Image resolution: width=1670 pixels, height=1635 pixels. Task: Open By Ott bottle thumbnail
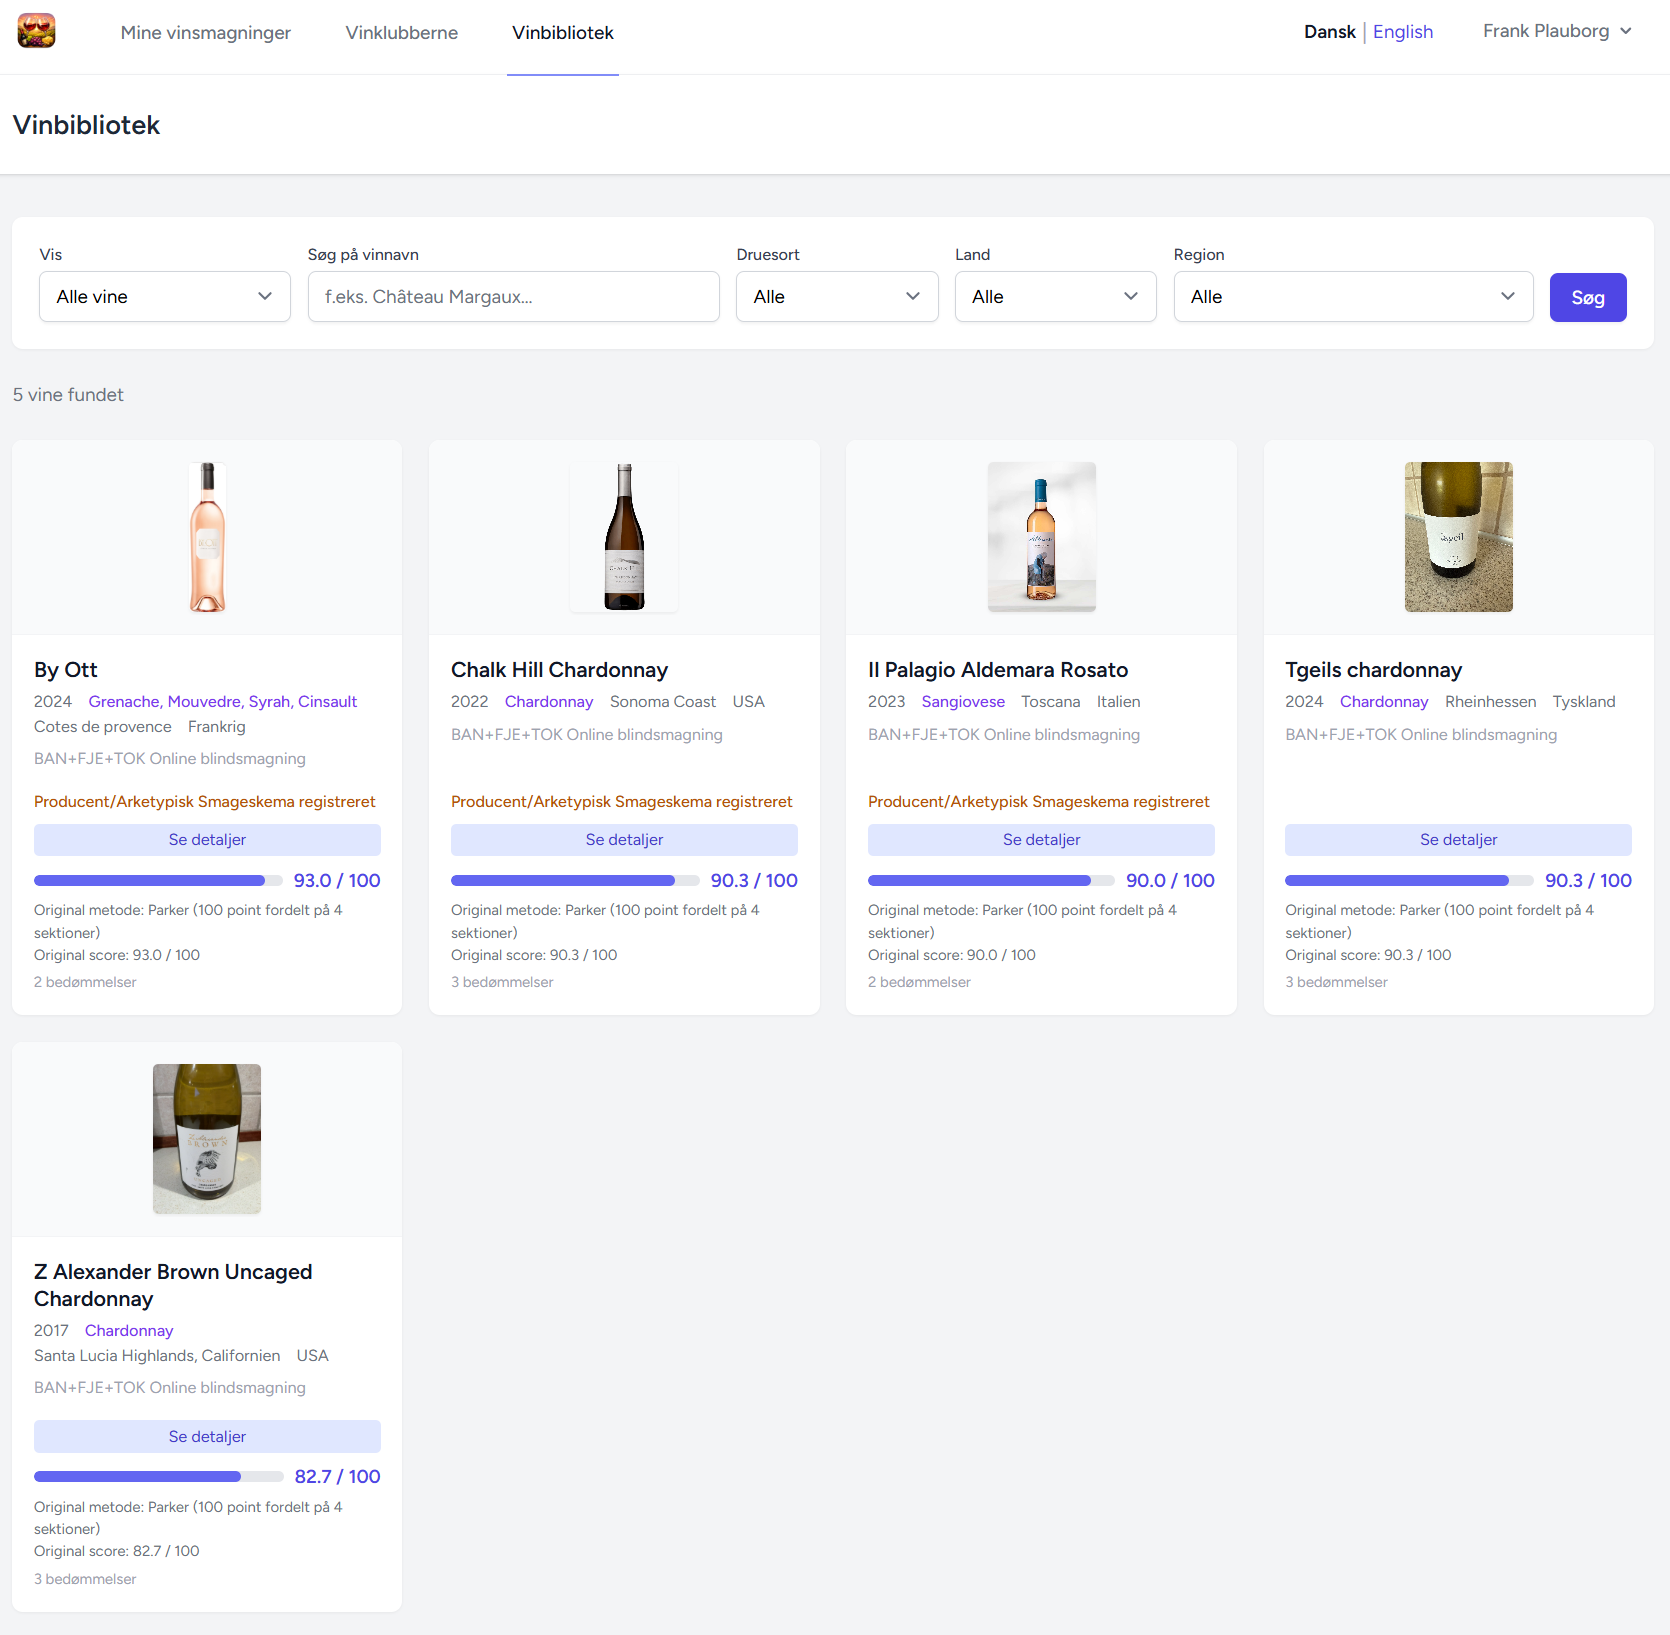[207, 537]
